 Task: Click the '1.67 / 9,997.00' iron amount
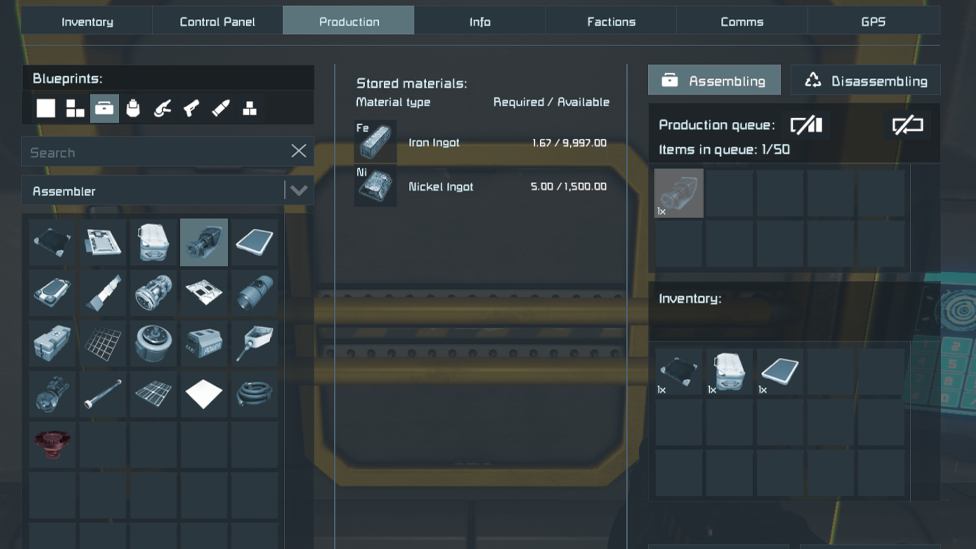tap(569, 143)
